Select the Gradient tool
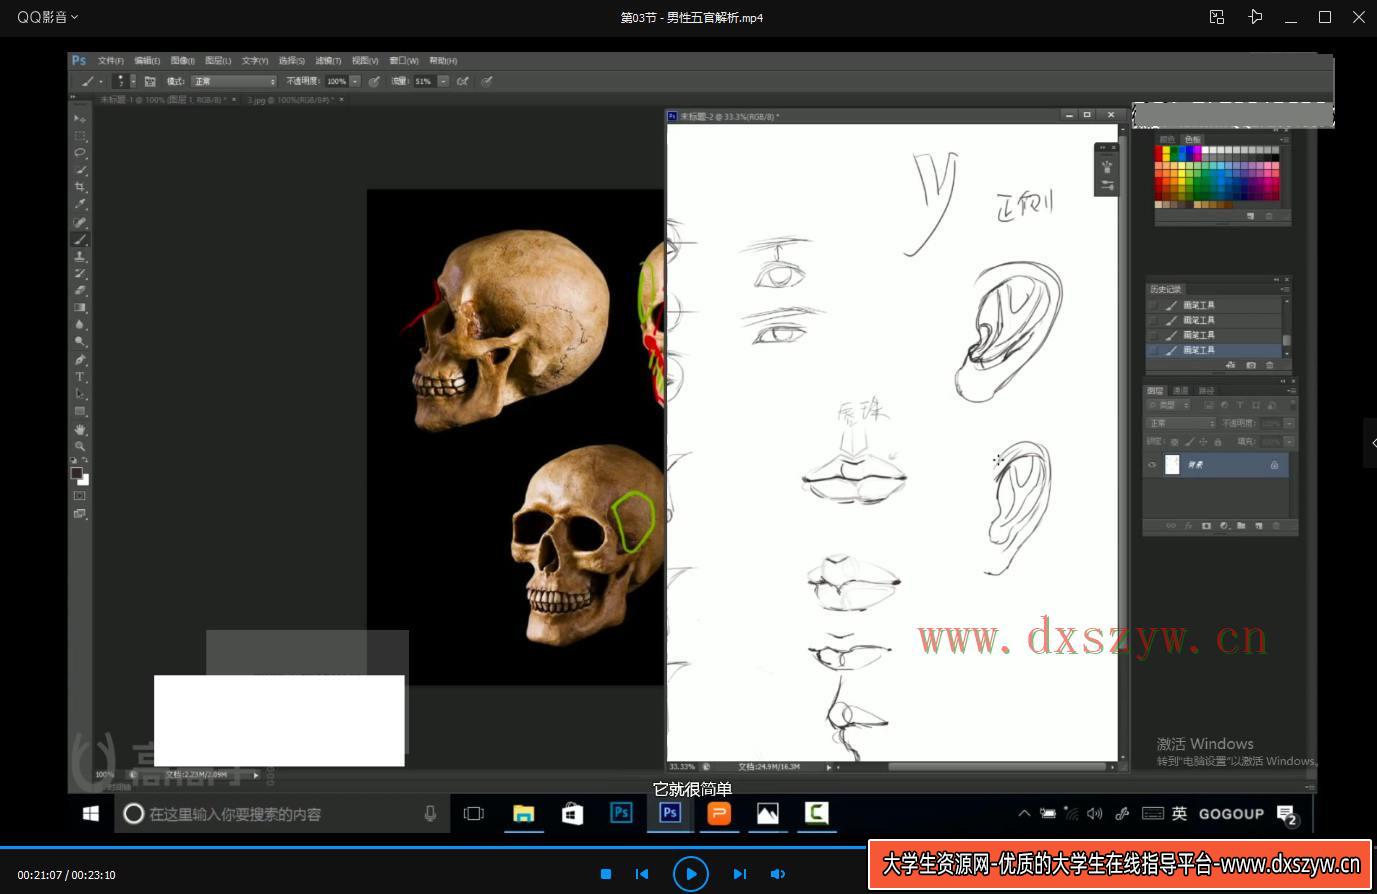Viewport: 1377px width, 894px height. coord(80,307)
